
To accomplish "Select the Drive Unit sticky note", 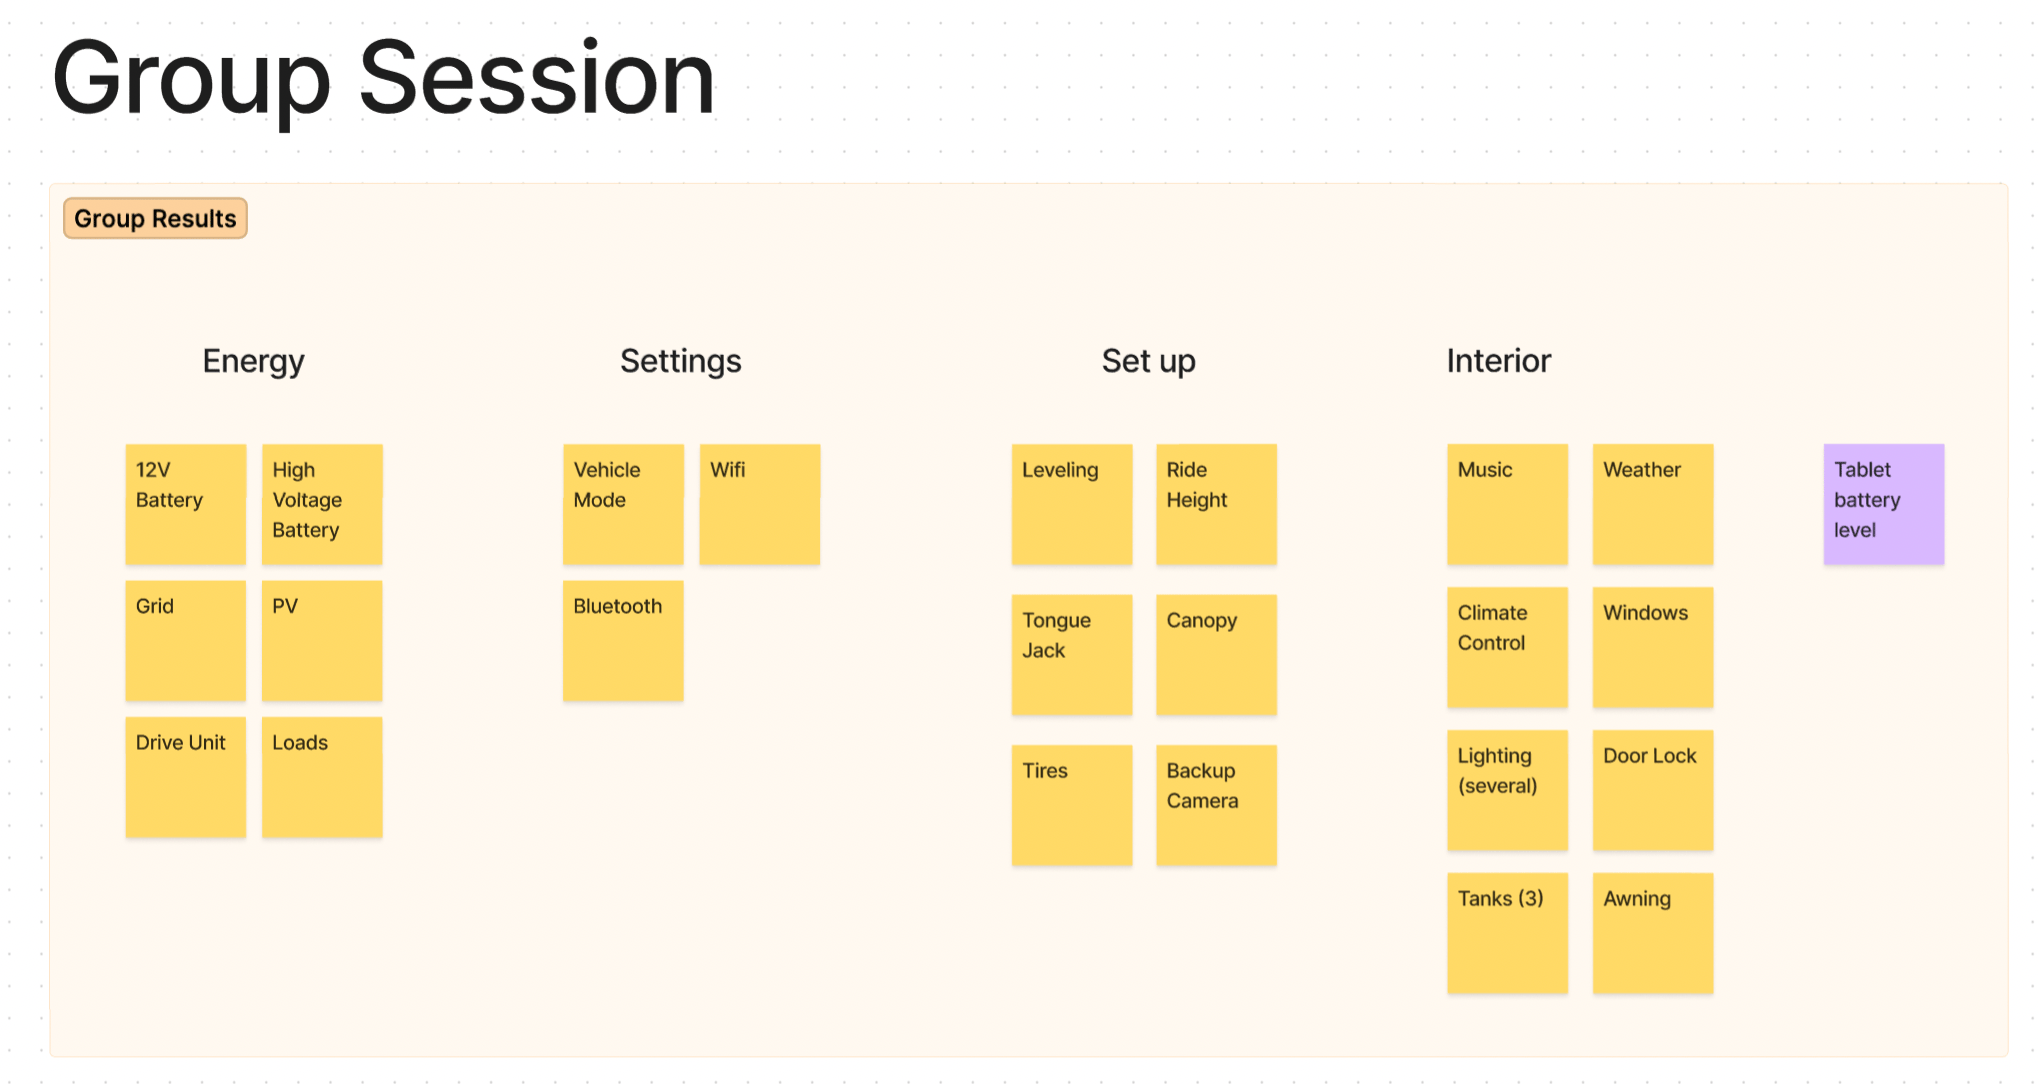I will click(185, 777).
